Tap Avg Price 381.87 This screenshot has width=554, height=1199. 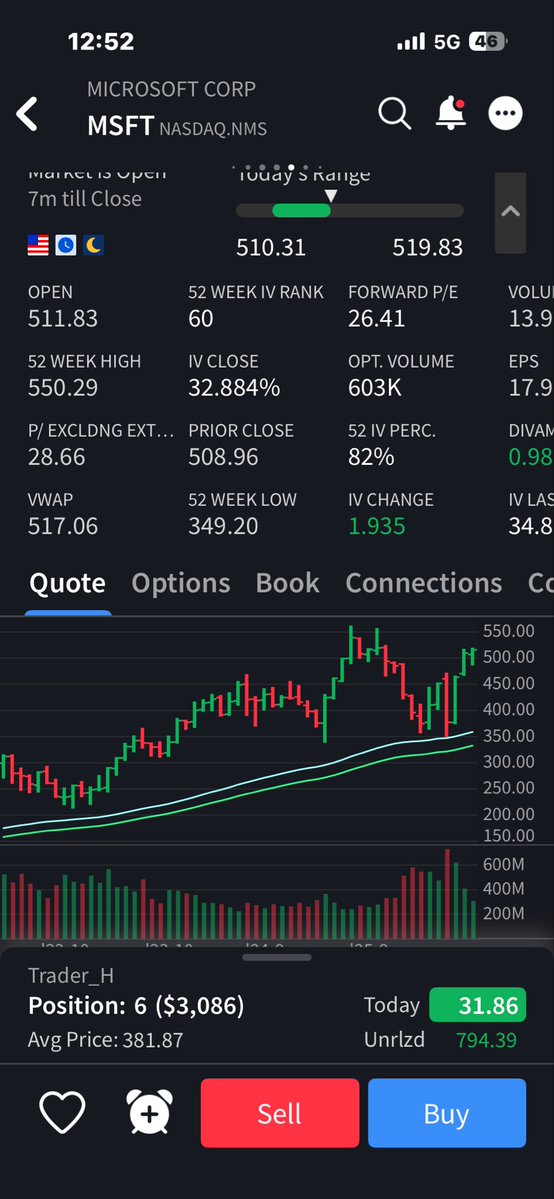tap(106, 1040)
